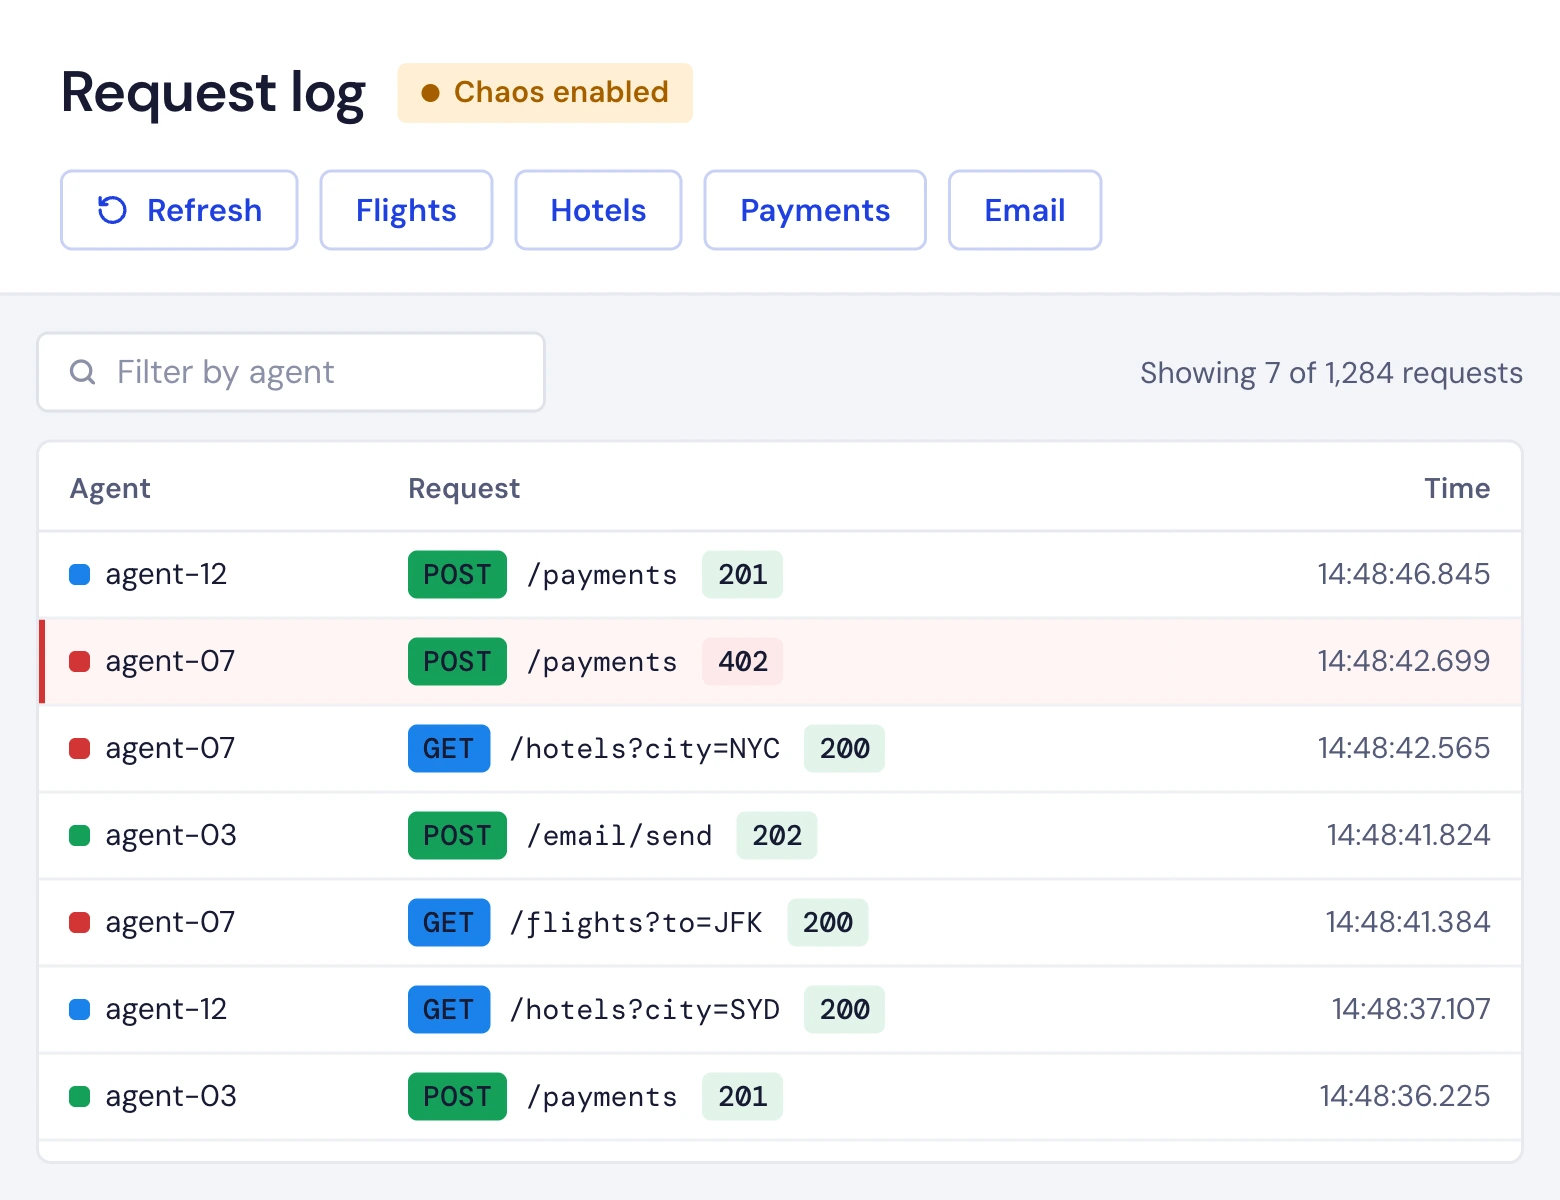Click the Refresh button
The height and width of the screenshot is (1200, 1560).
pos(179,210)
